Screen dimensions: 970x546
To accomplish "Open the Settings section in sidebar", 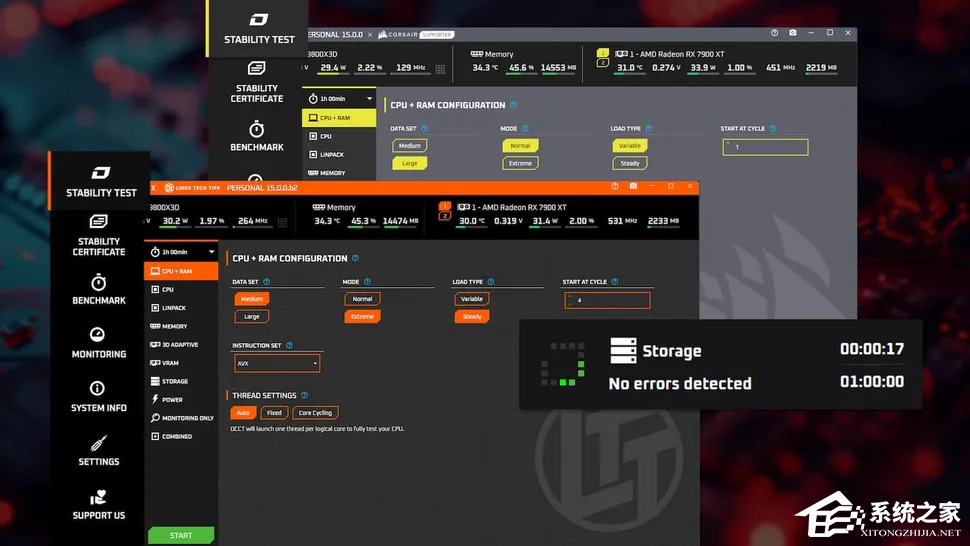I will [99, 450].
